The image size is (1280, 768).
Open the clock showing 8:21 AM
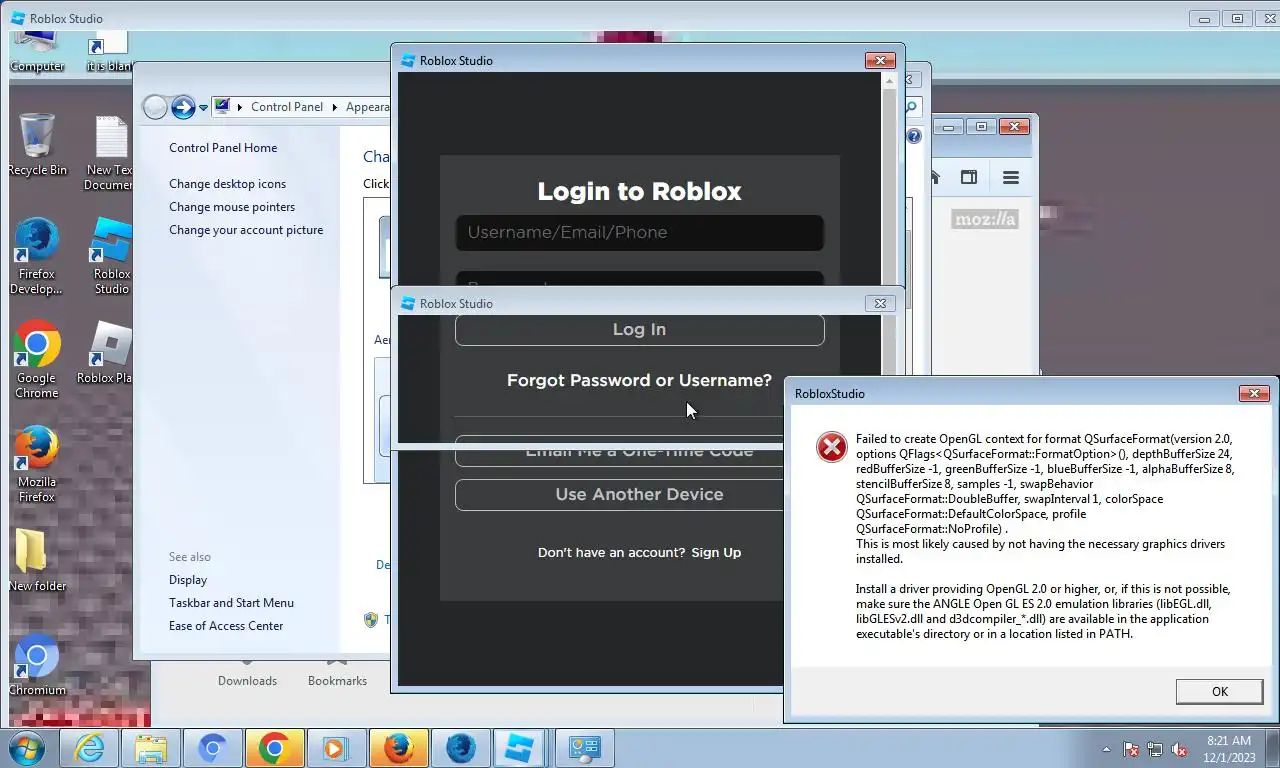pyautogui.click(x=1229, y=749)
